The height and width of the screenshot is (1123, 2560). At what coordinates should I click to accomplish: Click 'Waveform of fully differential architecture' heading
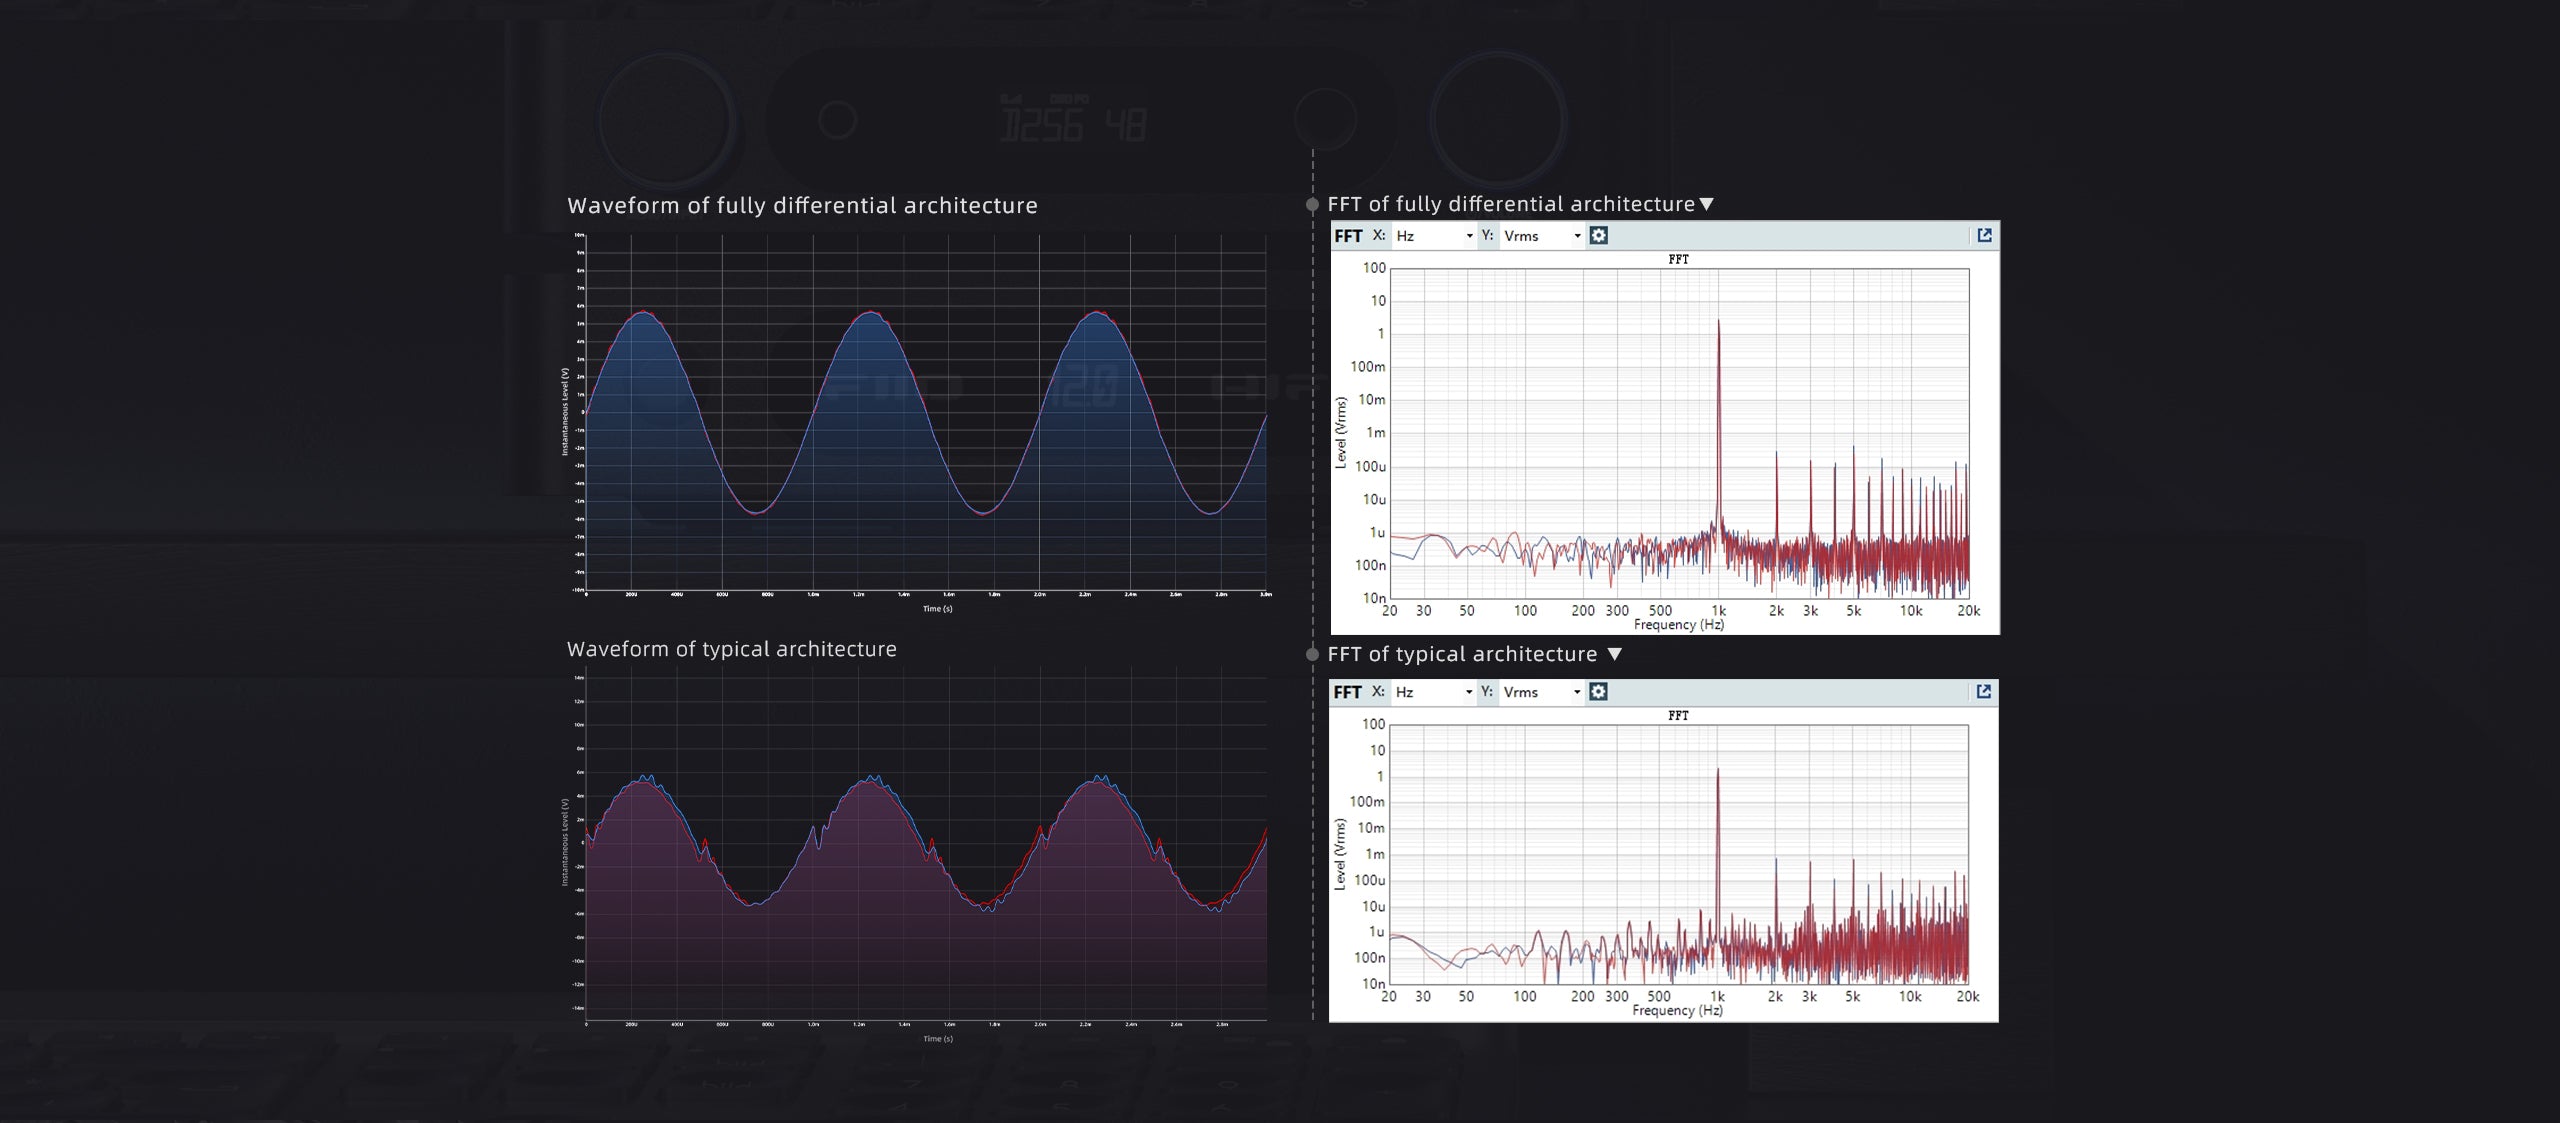[802, 205]
